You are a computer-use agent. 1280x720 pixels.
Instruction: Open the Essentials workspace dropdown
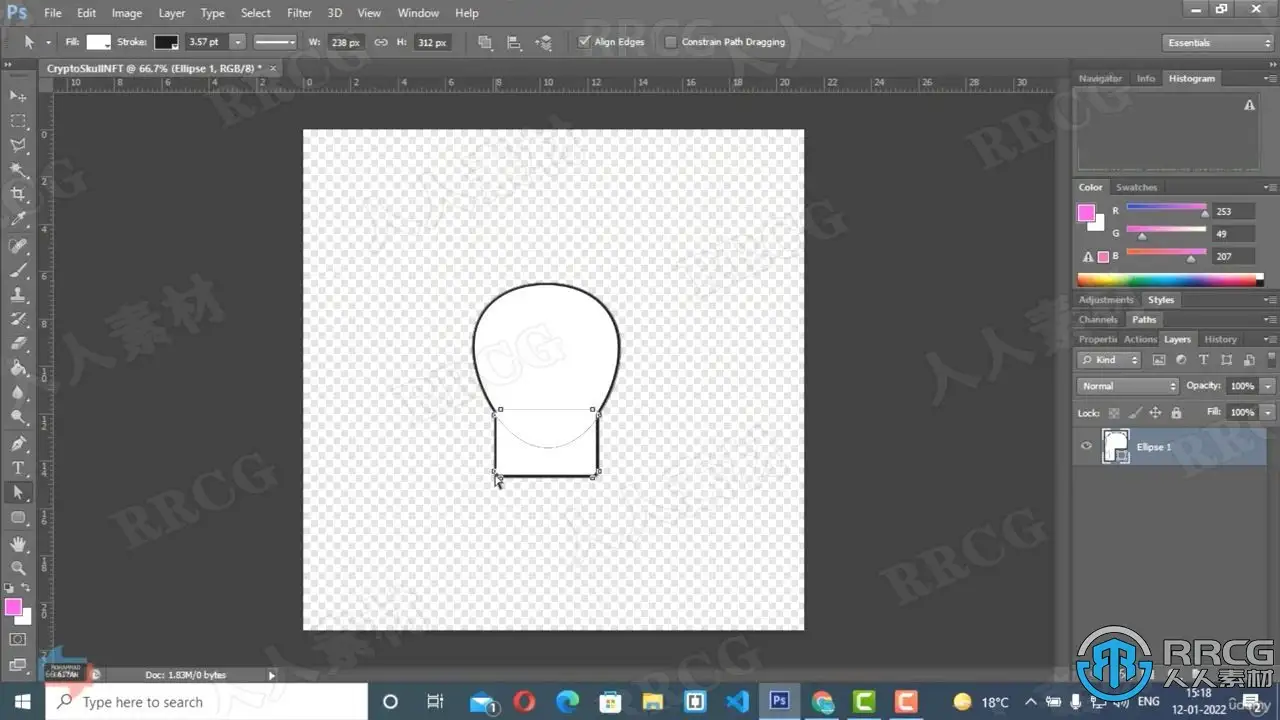pos(1219,43)
